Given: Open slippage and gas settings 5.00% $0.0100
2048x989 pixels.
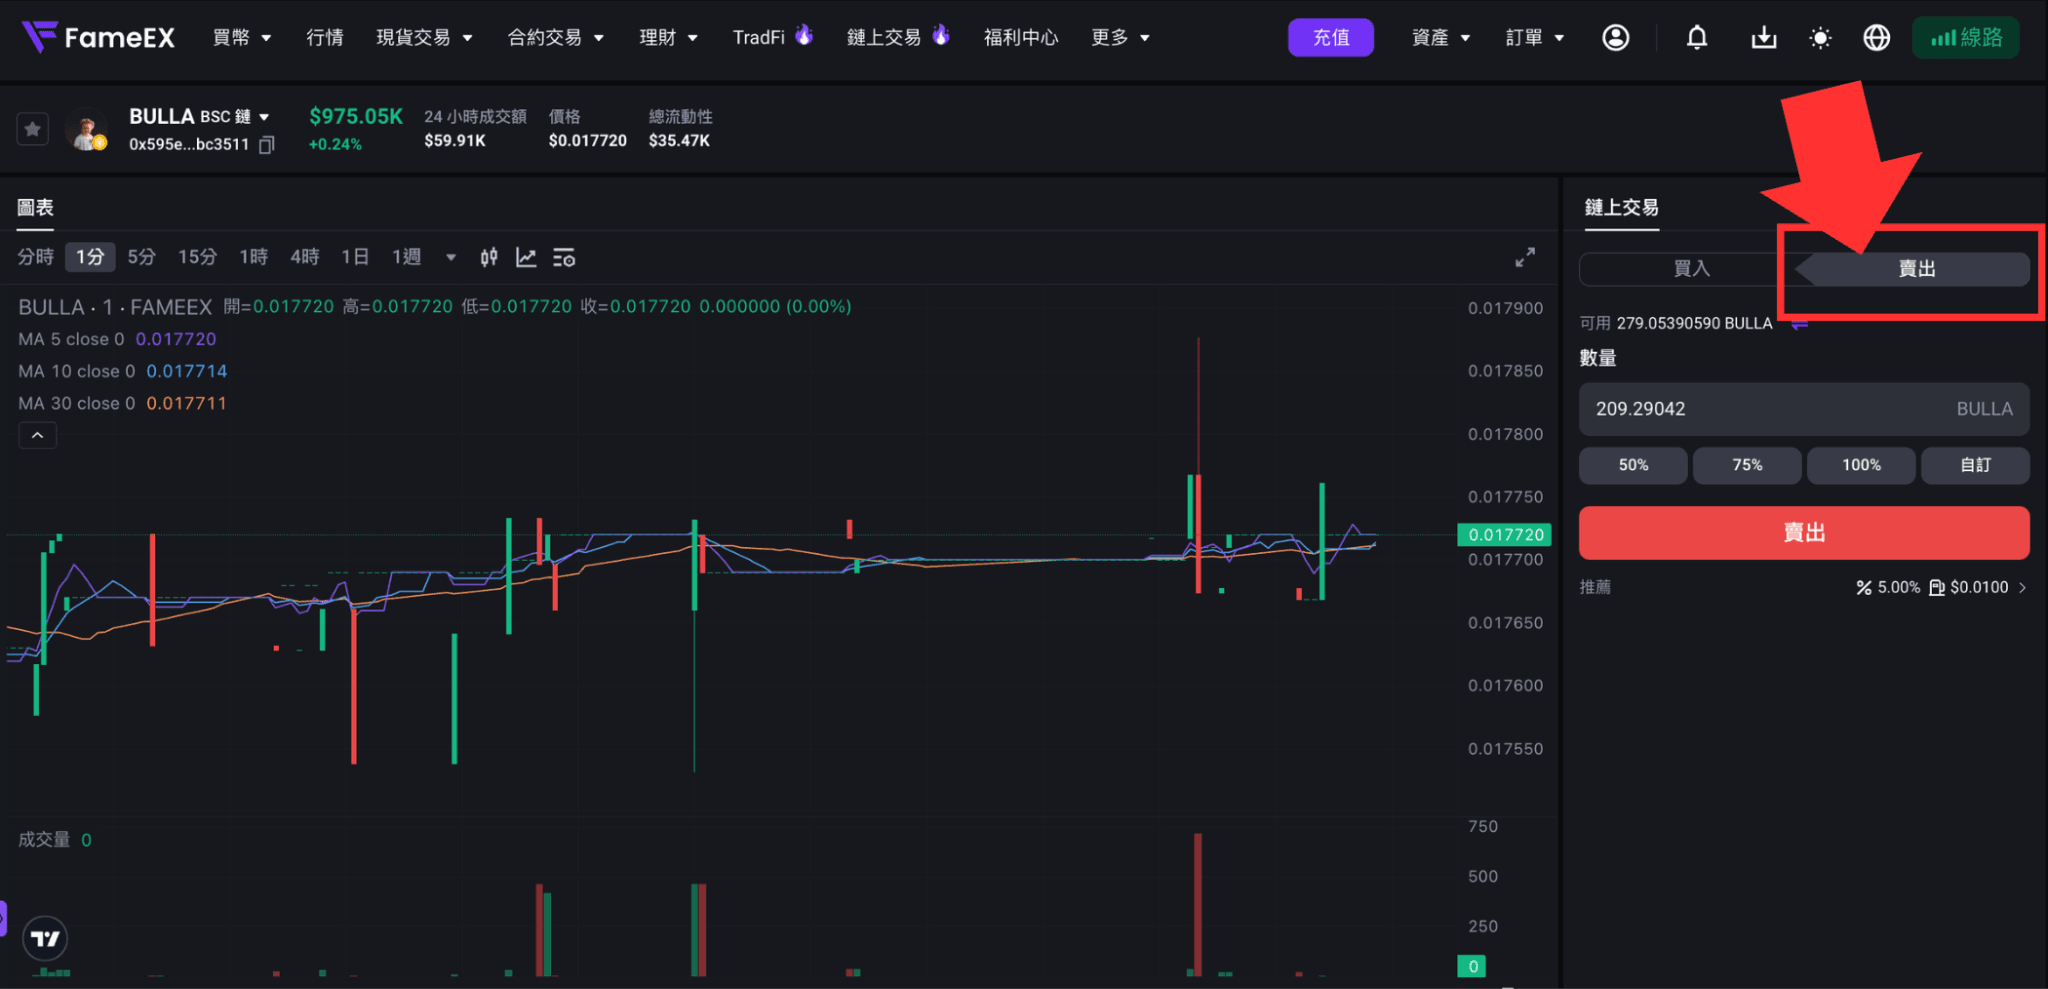Looking at the screenshot, I should (1941, 588).
